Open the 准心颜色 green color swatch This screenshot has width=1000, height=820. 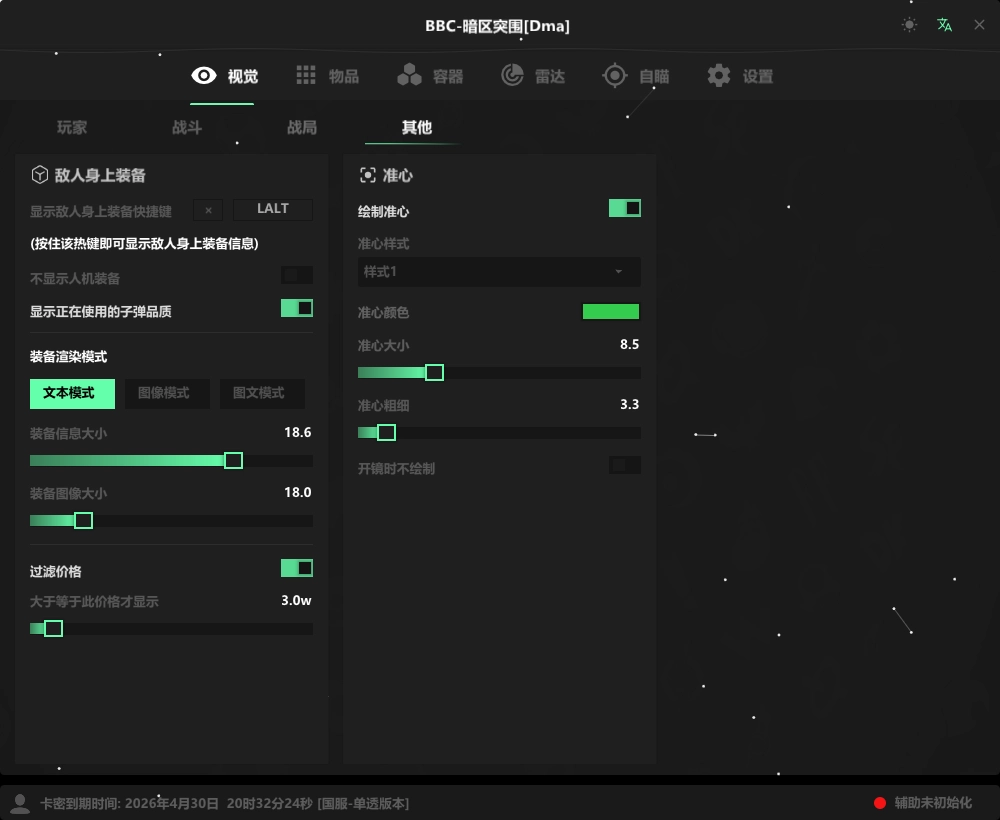tap(610, 312)
